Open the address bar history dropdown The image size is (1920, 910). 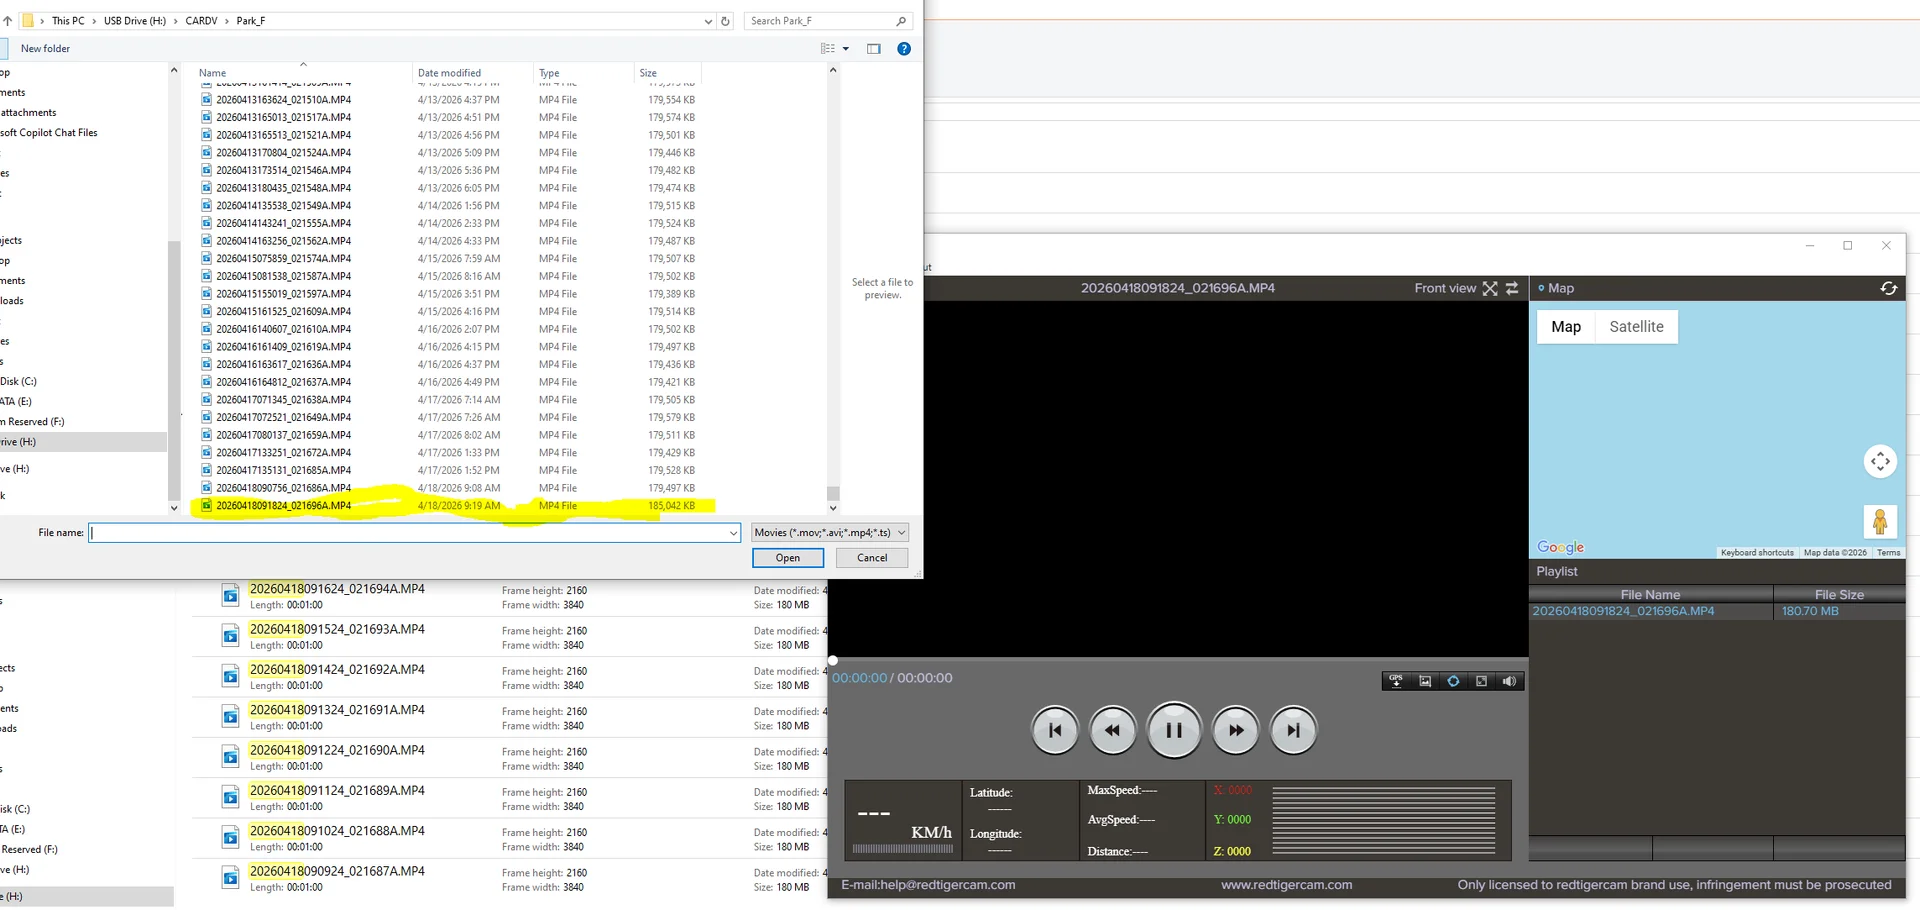coord(708,21)
